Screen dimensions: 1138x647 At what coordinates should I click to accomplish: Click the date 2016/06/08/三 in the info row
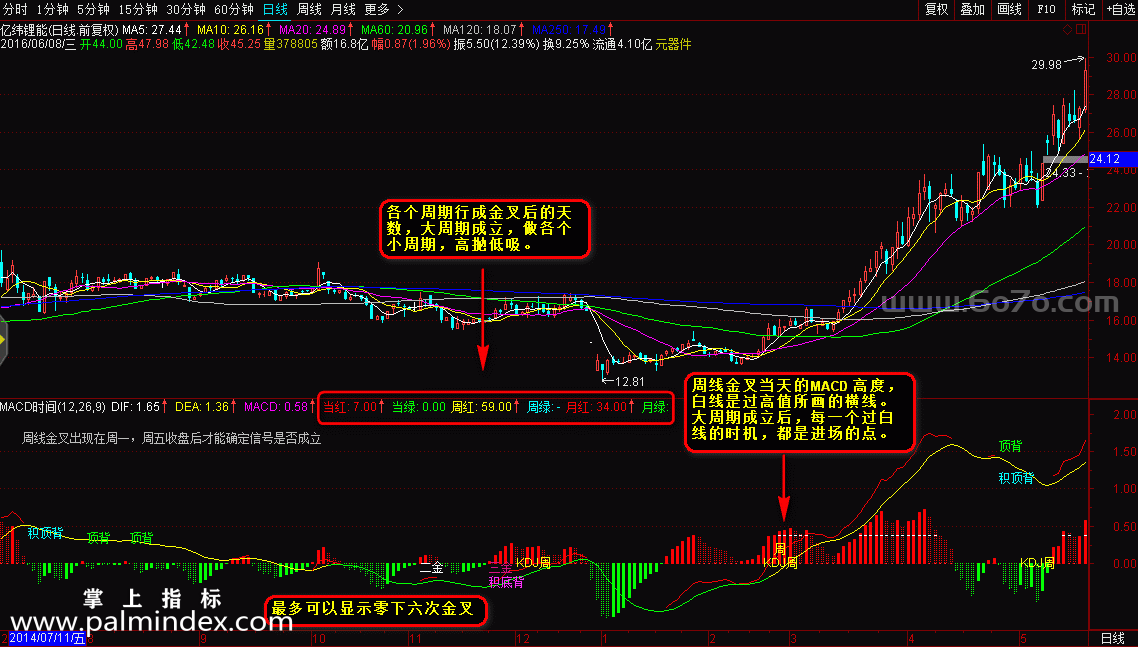[x=38, y=44]
